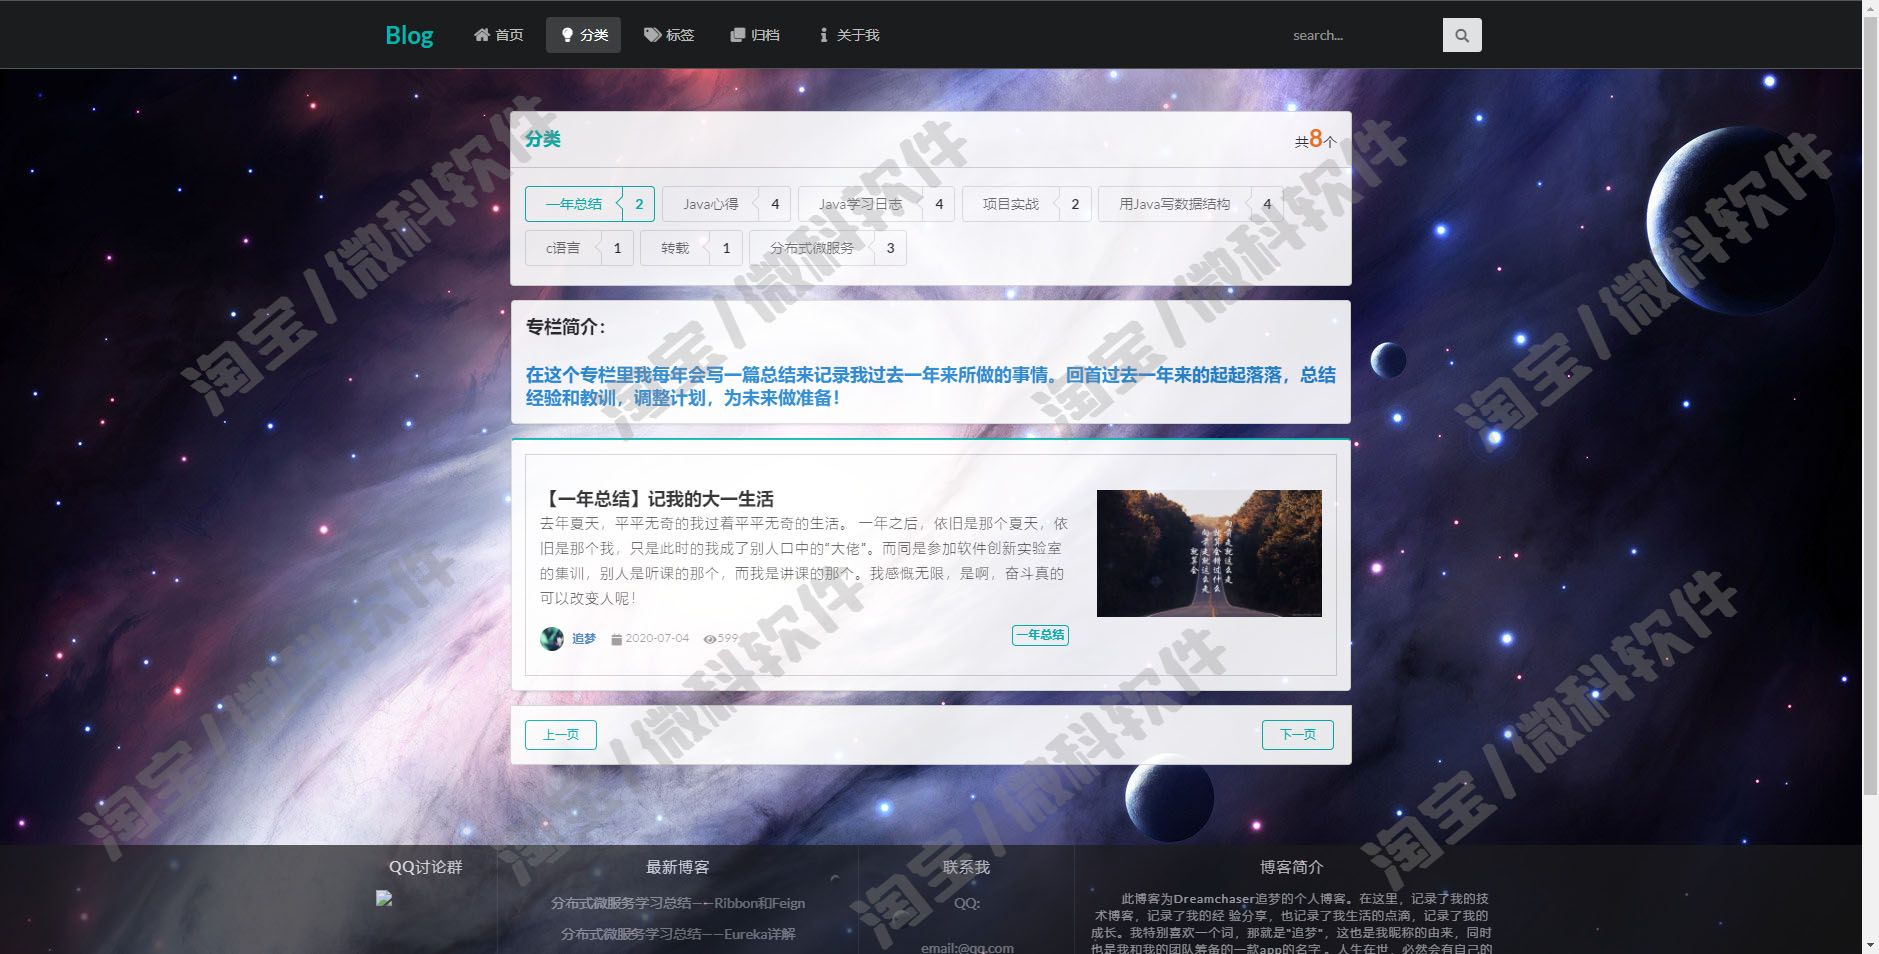Select the 用Java写数据结构 category button
This screenshot has width=1879, height=954.
1175,204
